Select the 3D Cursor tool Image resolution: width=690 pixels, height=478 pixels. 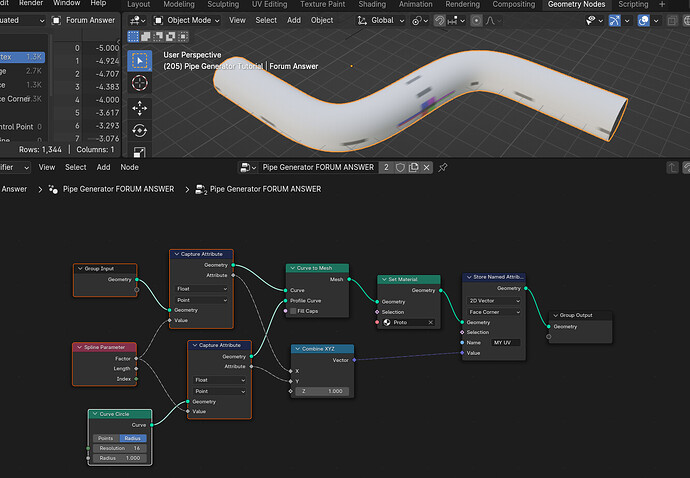(139, 83)
